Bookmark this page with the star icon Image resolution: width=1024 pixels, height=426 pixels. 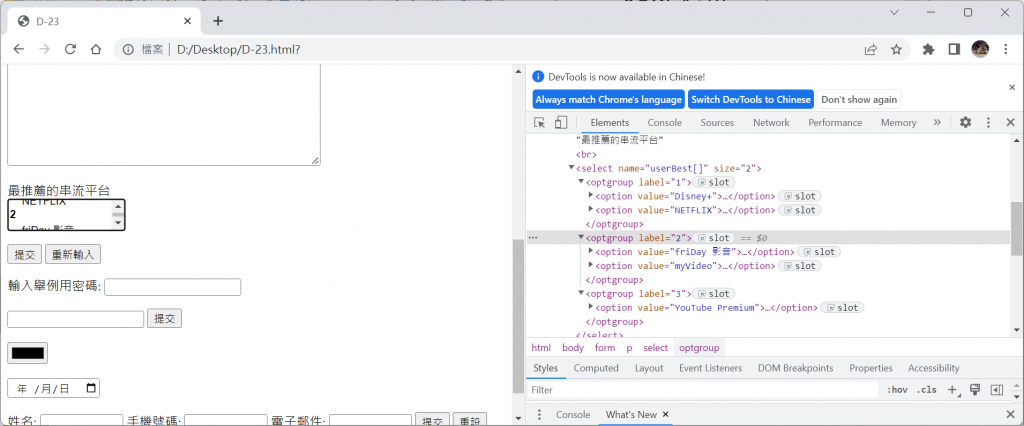tap(897, 50)
